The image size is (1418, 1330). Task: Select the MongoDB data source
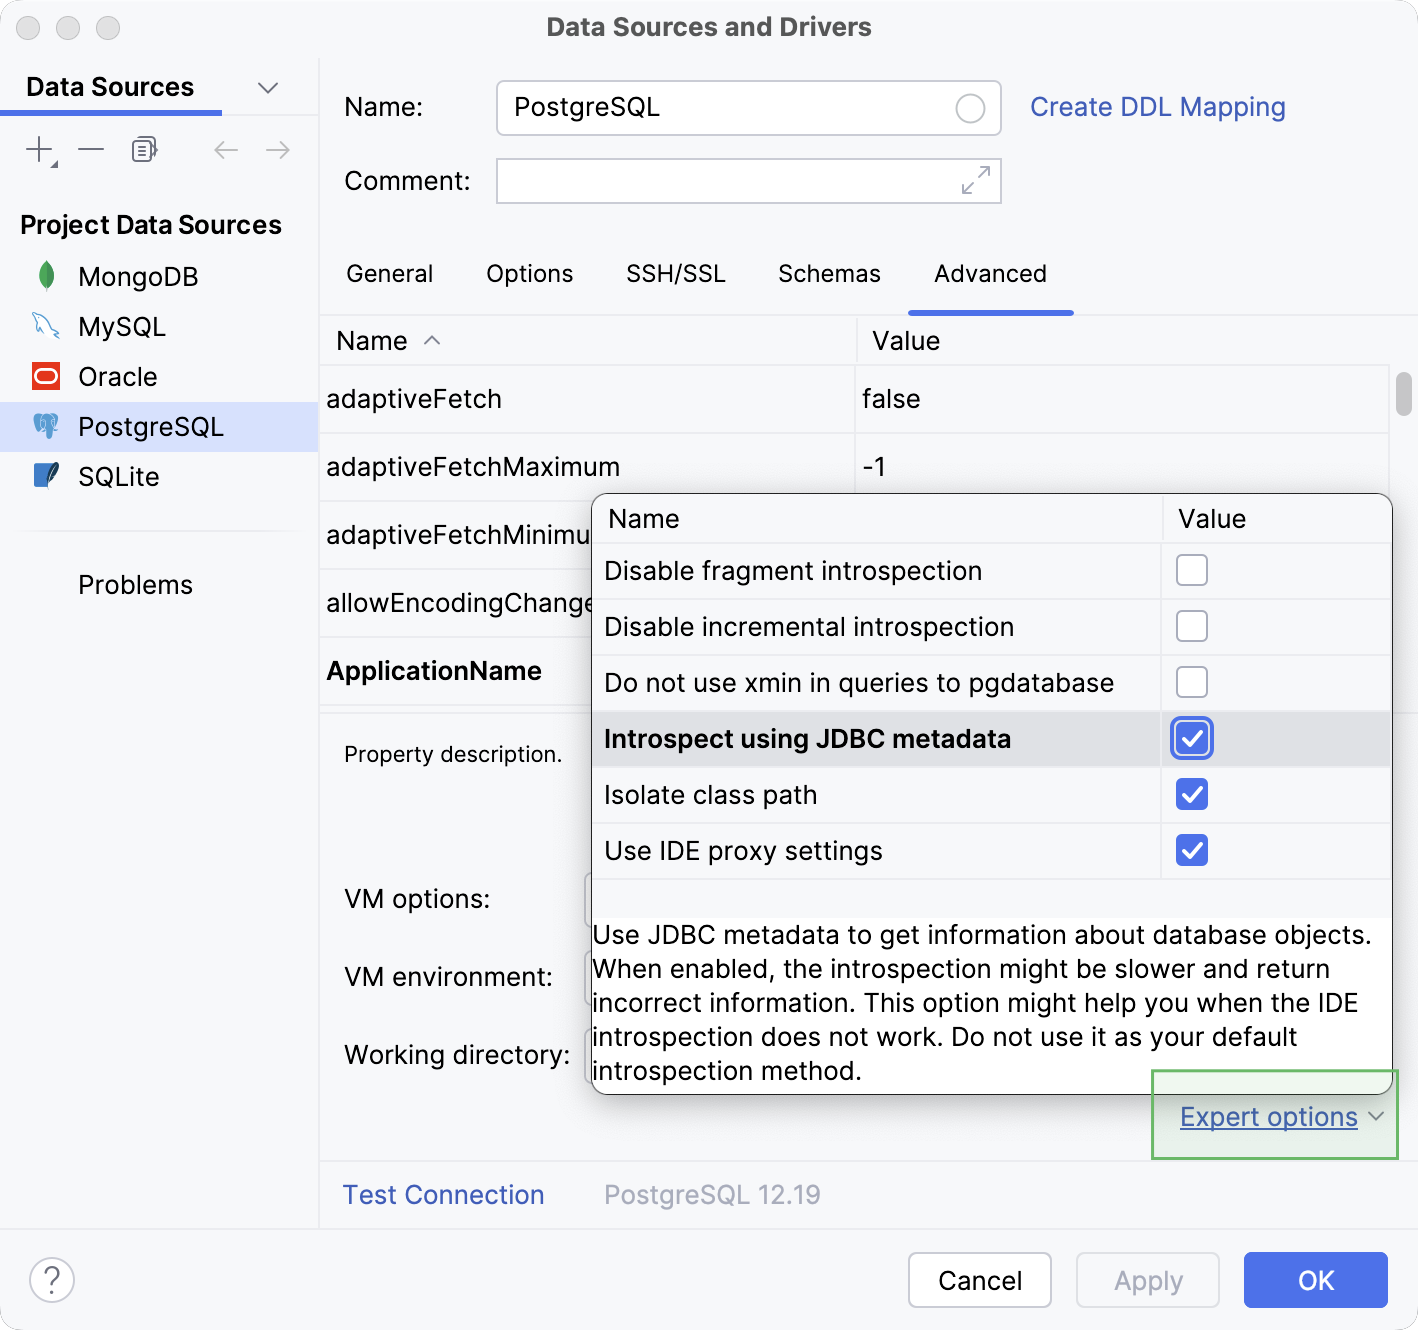138,276
